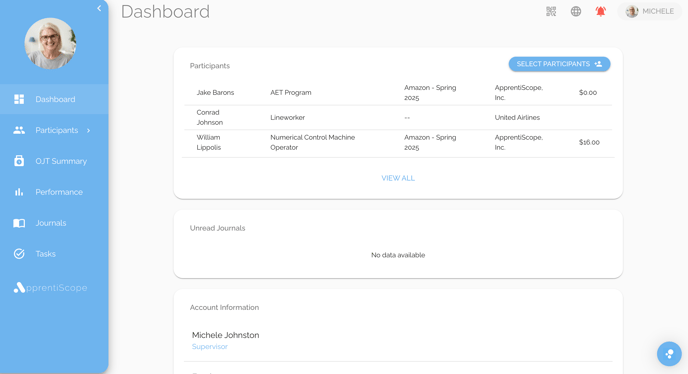Open the Journals menu item

click(54, 223)
